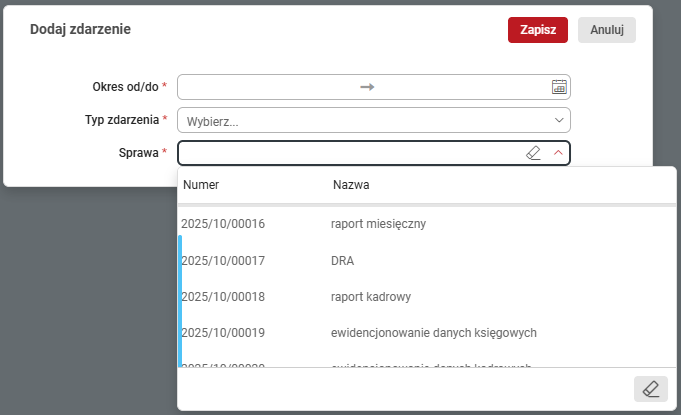Save the event with Zapisz

[538, 30]
